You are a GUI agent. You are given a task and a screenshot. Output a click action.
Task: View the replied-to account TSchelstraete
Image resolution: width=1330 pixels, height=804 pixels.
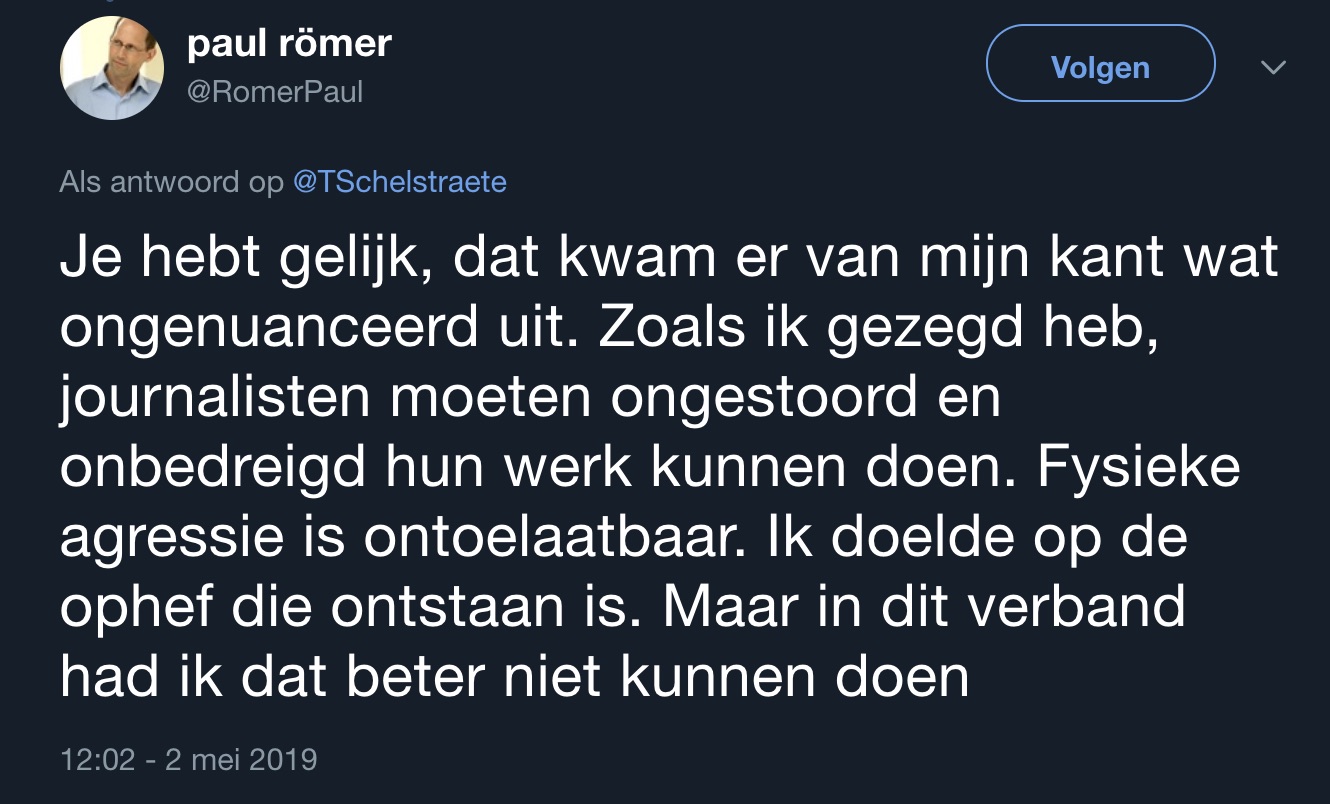click(x=401, y=182)
